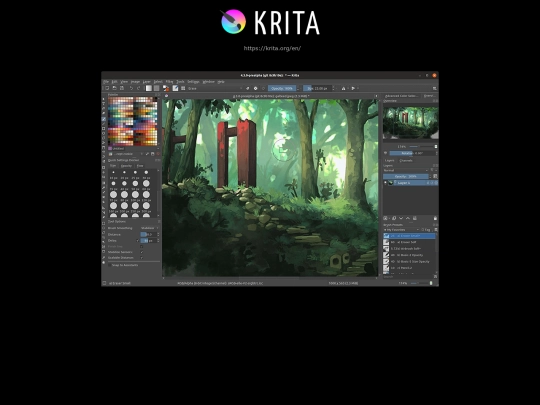The height and width of the screenshot is (405, 540).
Task: Select the Freehand Brush tool
Action: click(x=104, y=119)
